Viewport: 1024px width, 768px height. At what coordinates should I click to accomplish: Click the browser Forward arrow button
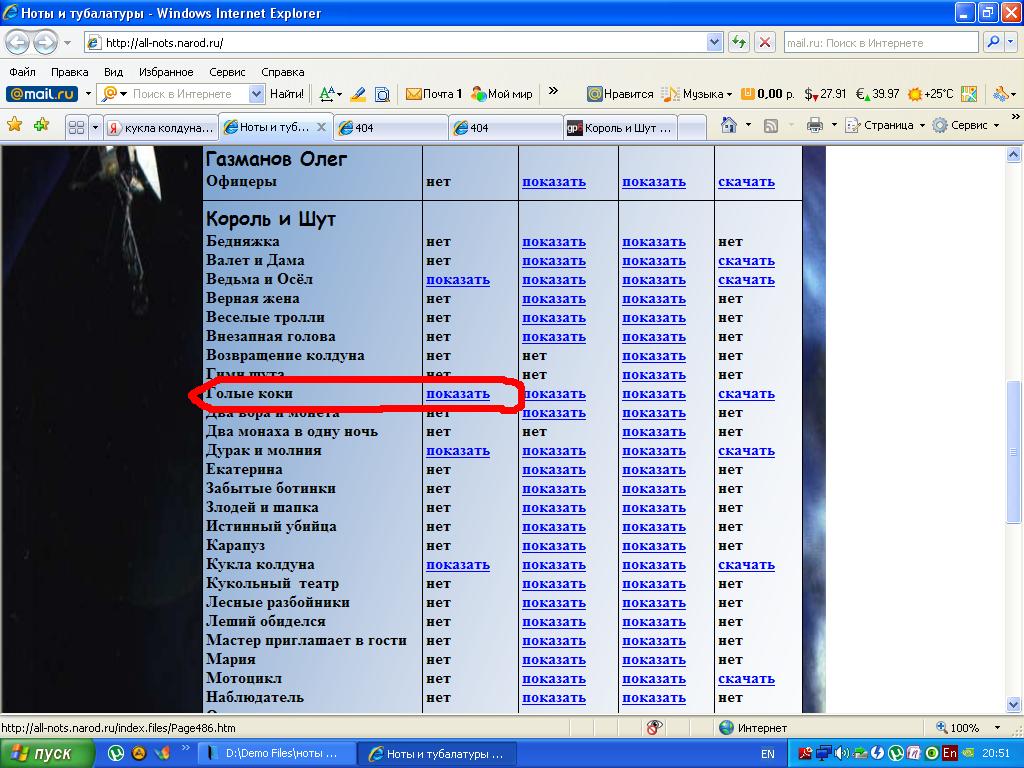45,43
